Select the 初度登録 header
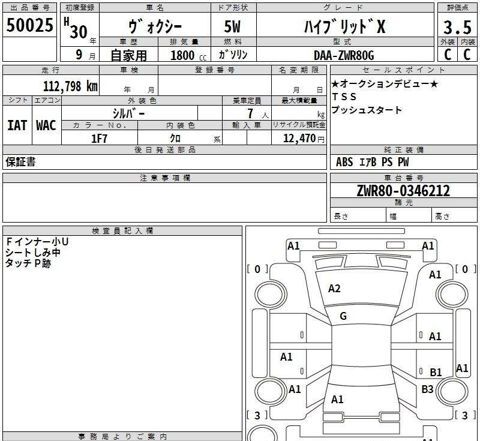 click(80, 8)
